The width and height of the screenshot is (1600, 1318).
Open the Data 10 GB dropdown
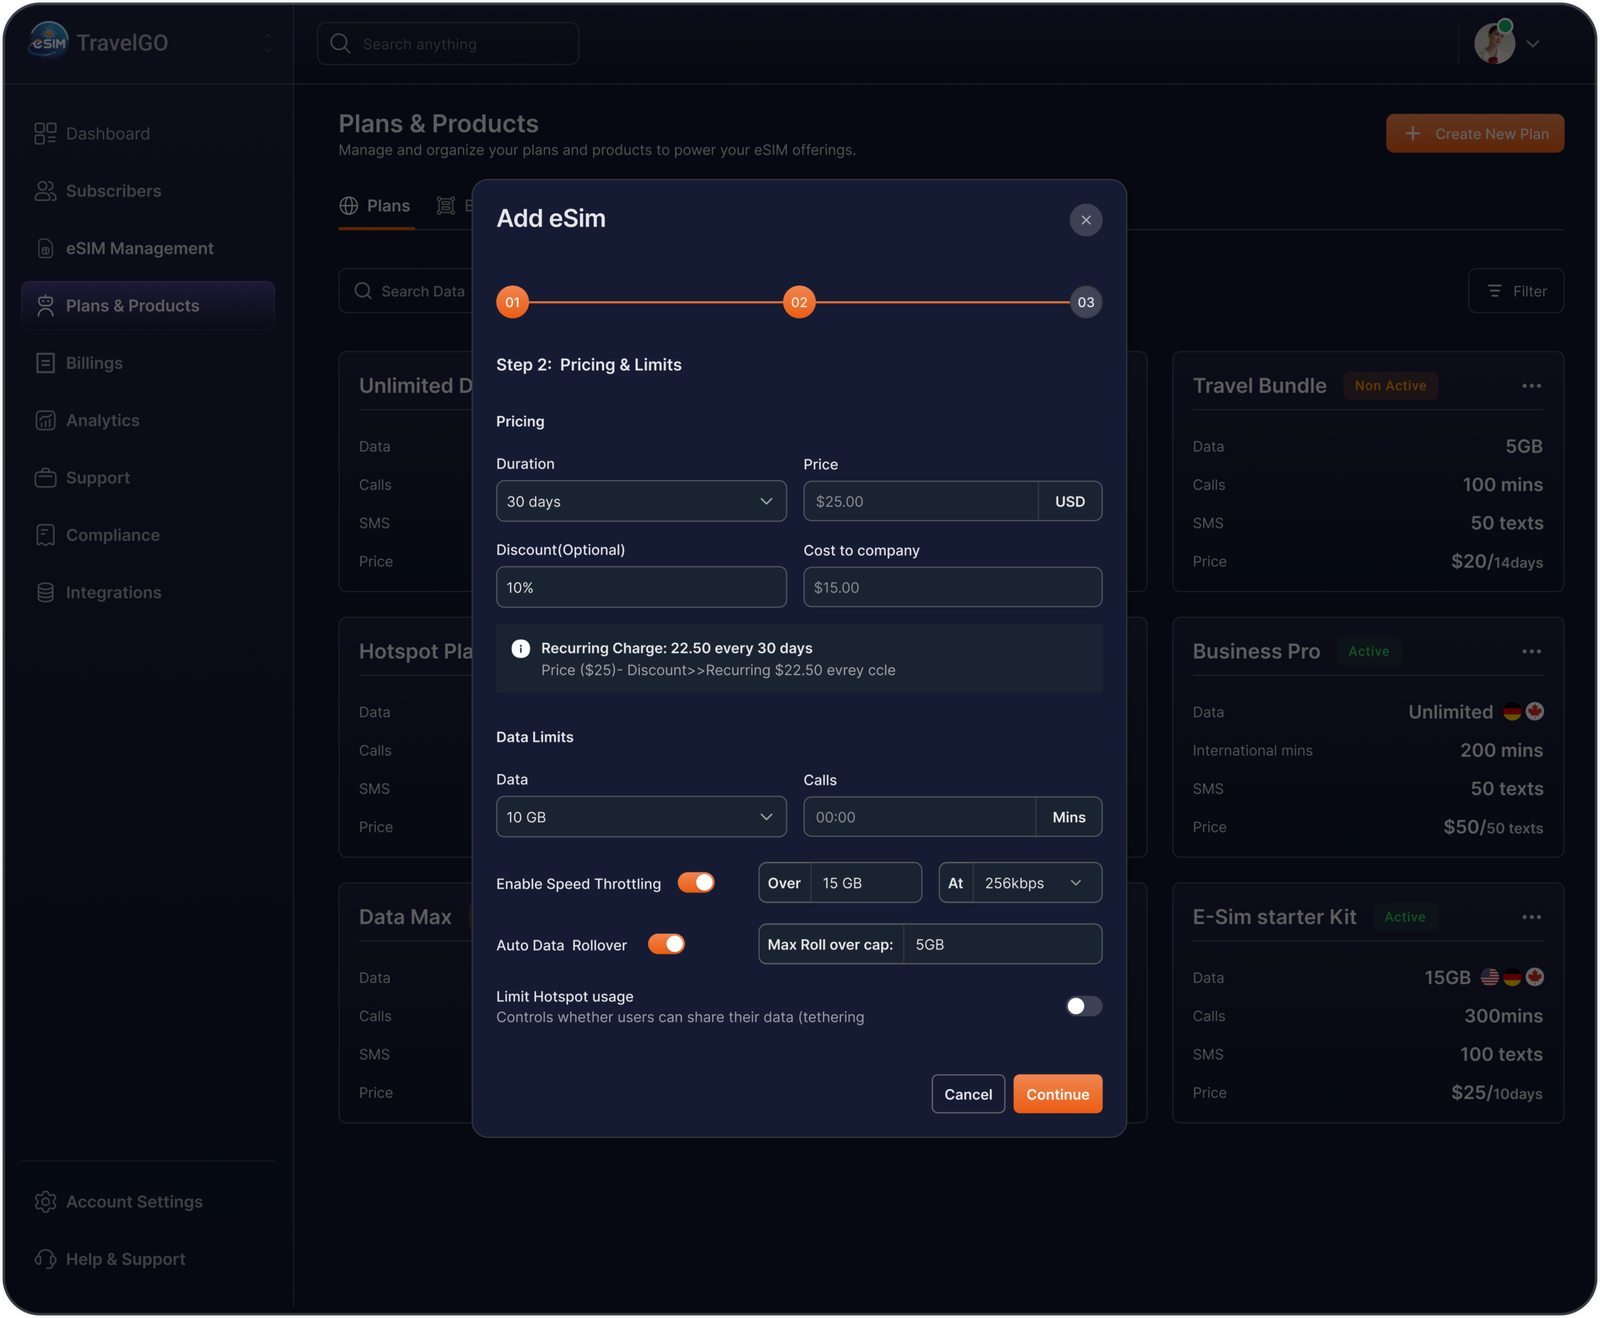(x=641, y=817)
